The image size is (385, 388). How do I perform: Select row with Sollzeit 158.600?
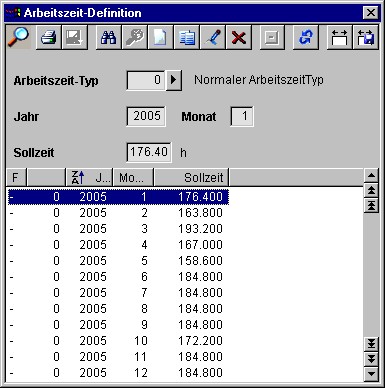click(x=118, y=261)
